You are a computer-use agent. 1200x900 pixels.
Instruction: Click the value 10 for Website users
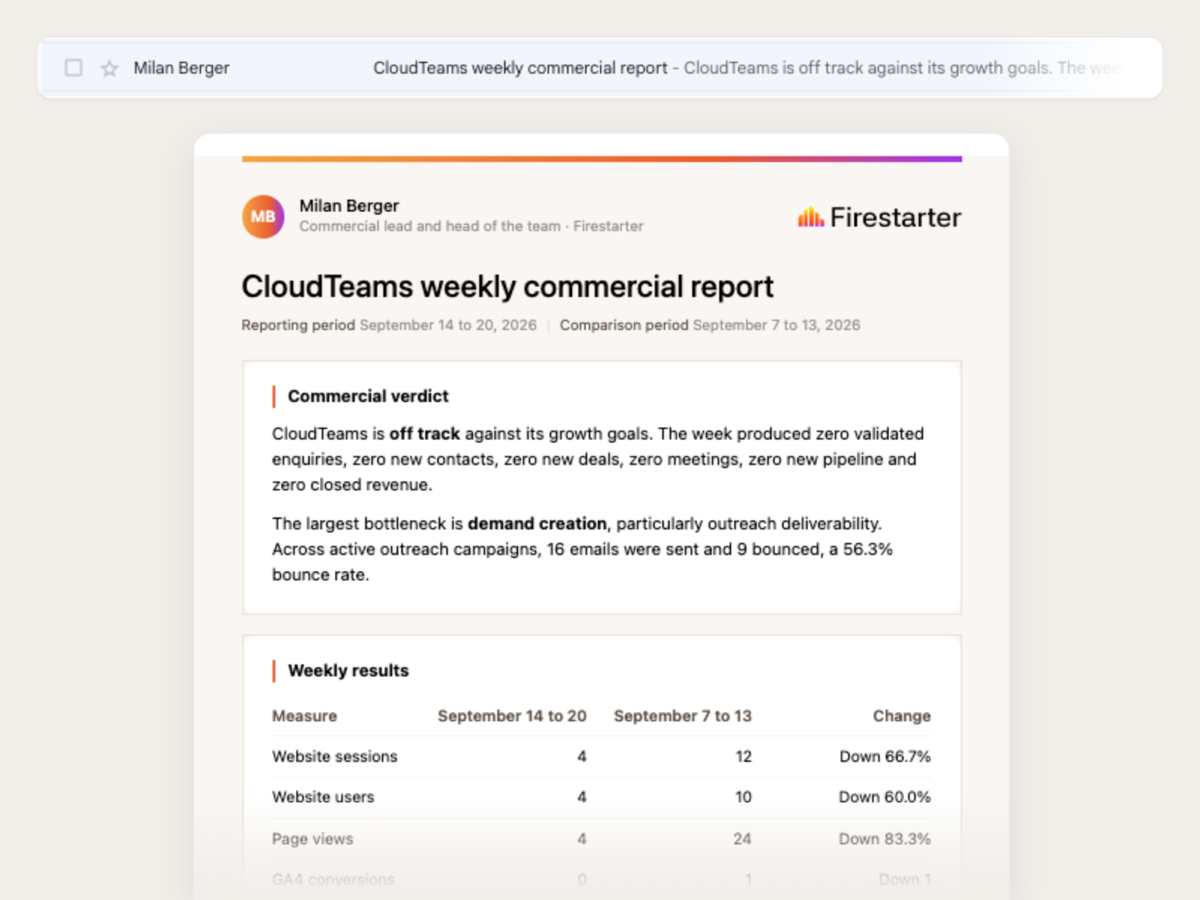coord(743,797)
